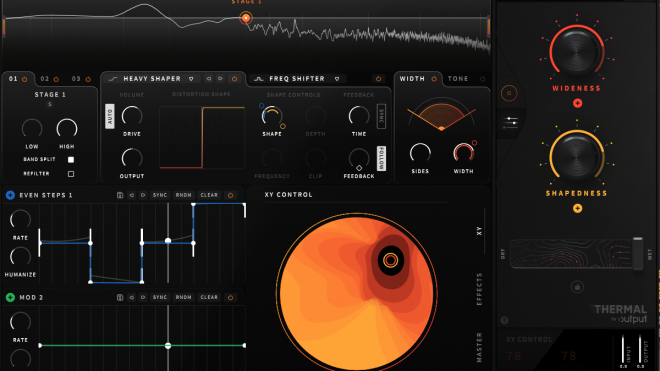The image size is (660, 371).
Task: Switch to the WIDTH tab
Action: pos(412,79)
